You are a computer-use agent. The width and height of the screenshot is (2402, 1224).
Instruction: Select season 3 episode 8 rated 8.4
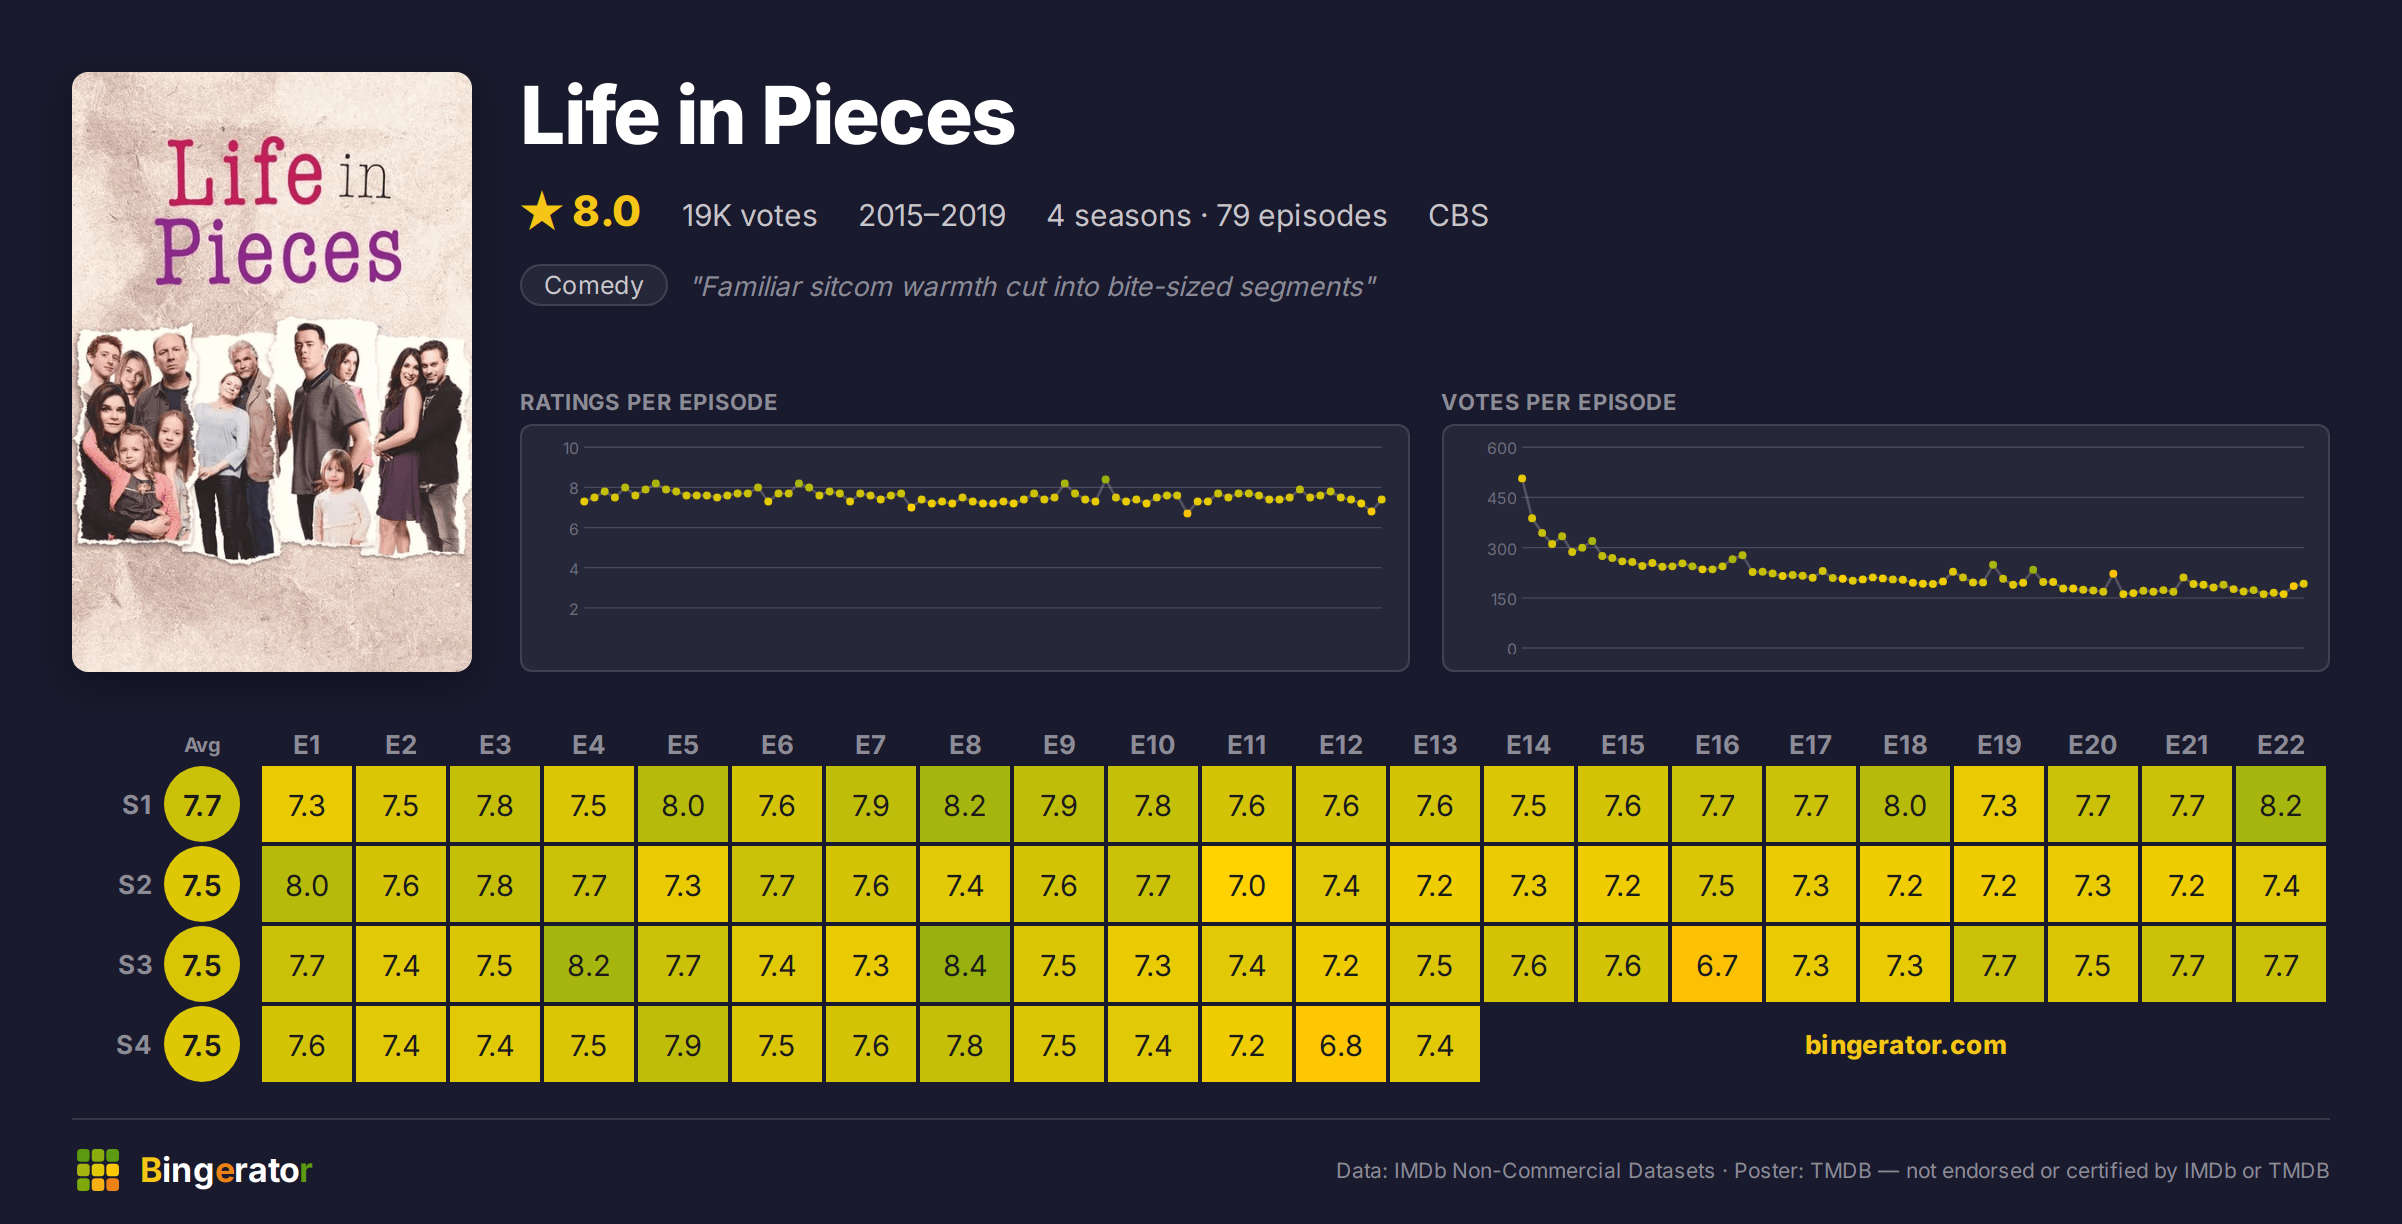click(x=965, y=965)
